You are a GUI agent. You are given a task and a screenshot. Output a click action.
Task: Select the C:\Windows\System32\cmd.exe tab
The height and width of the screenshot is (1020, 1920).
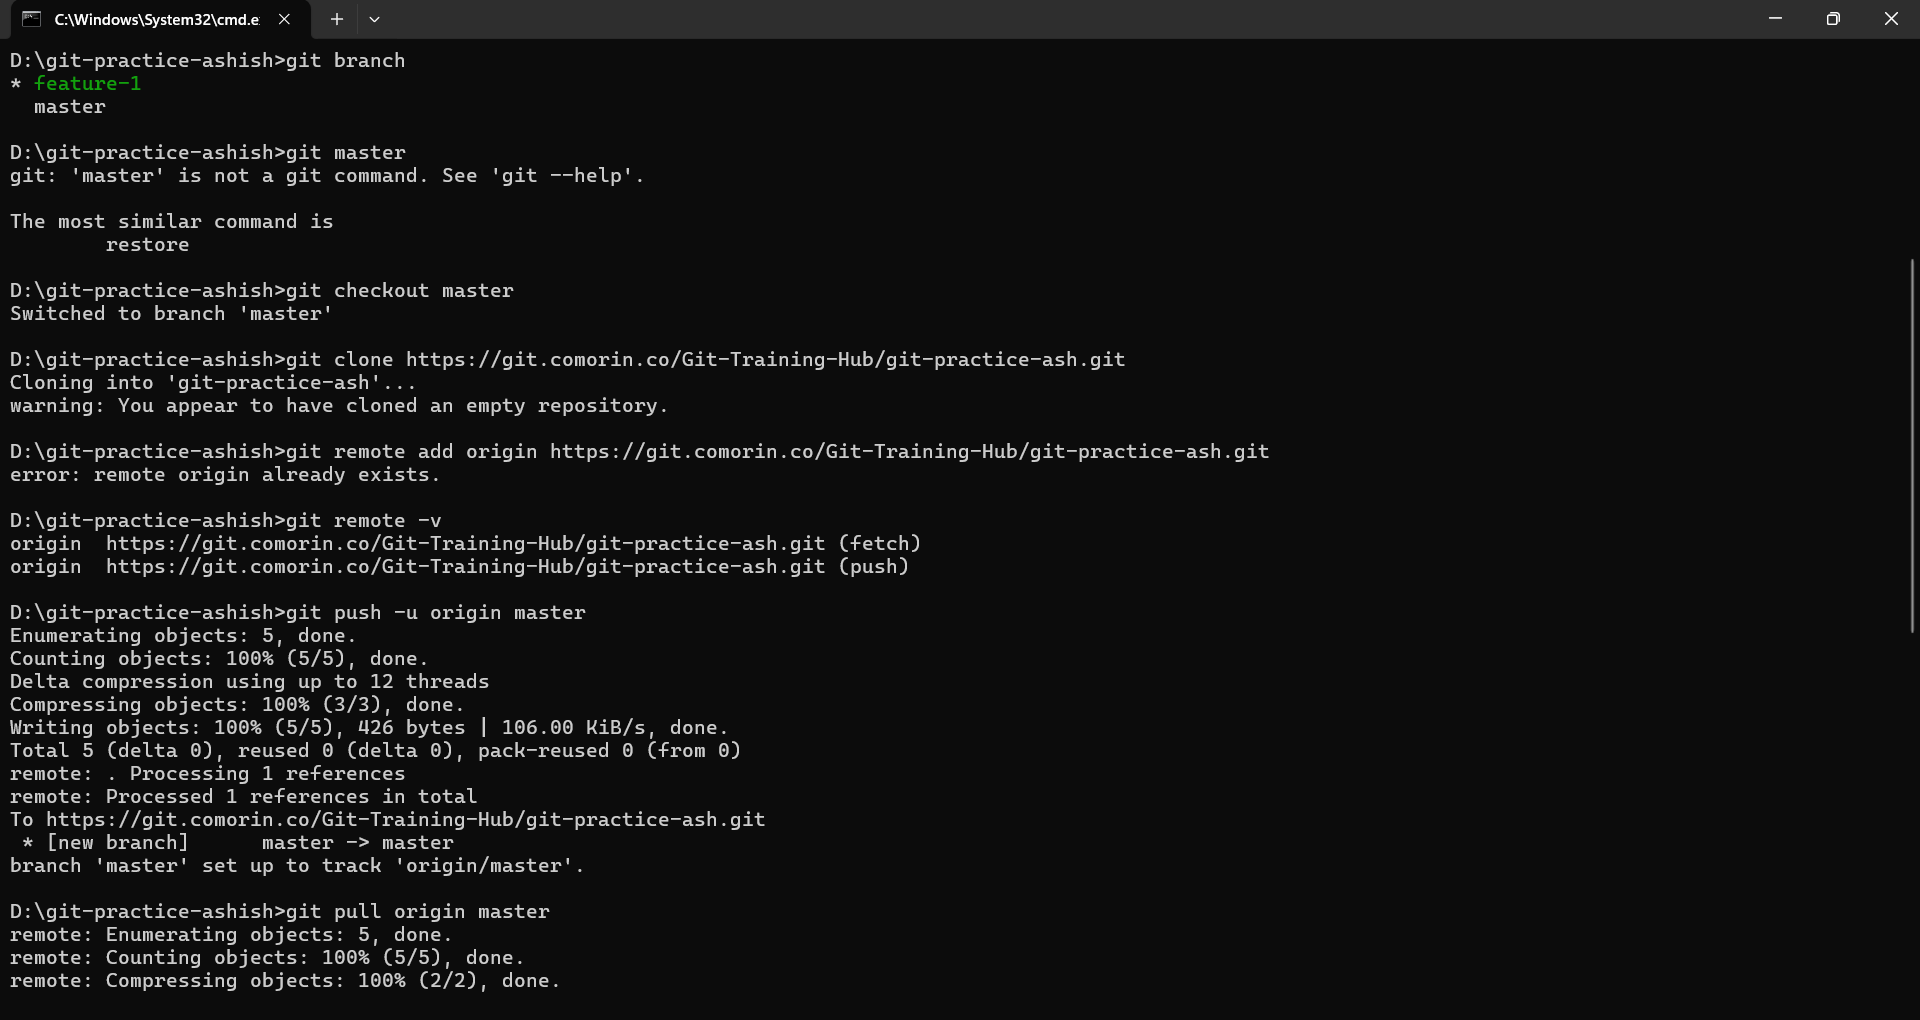pos(156,19)
